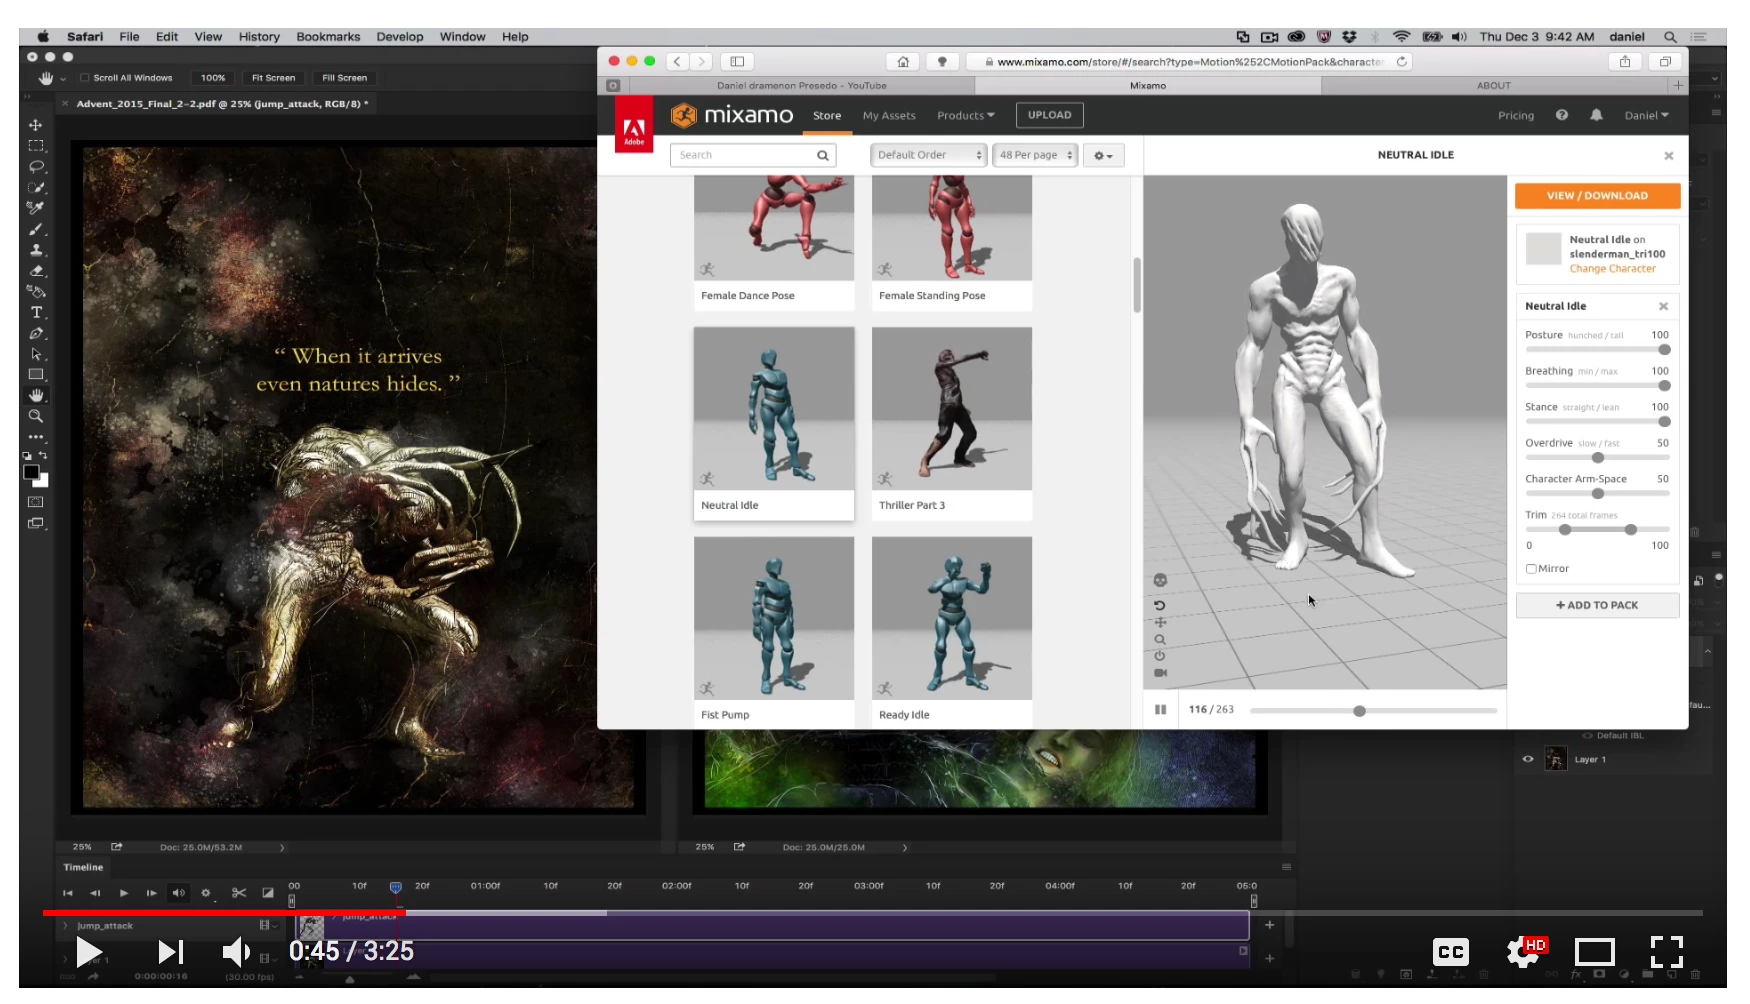Pause the Mixamo animation preview
This screenshot has height=1004, width=1750.
[x=1161, y=710]
